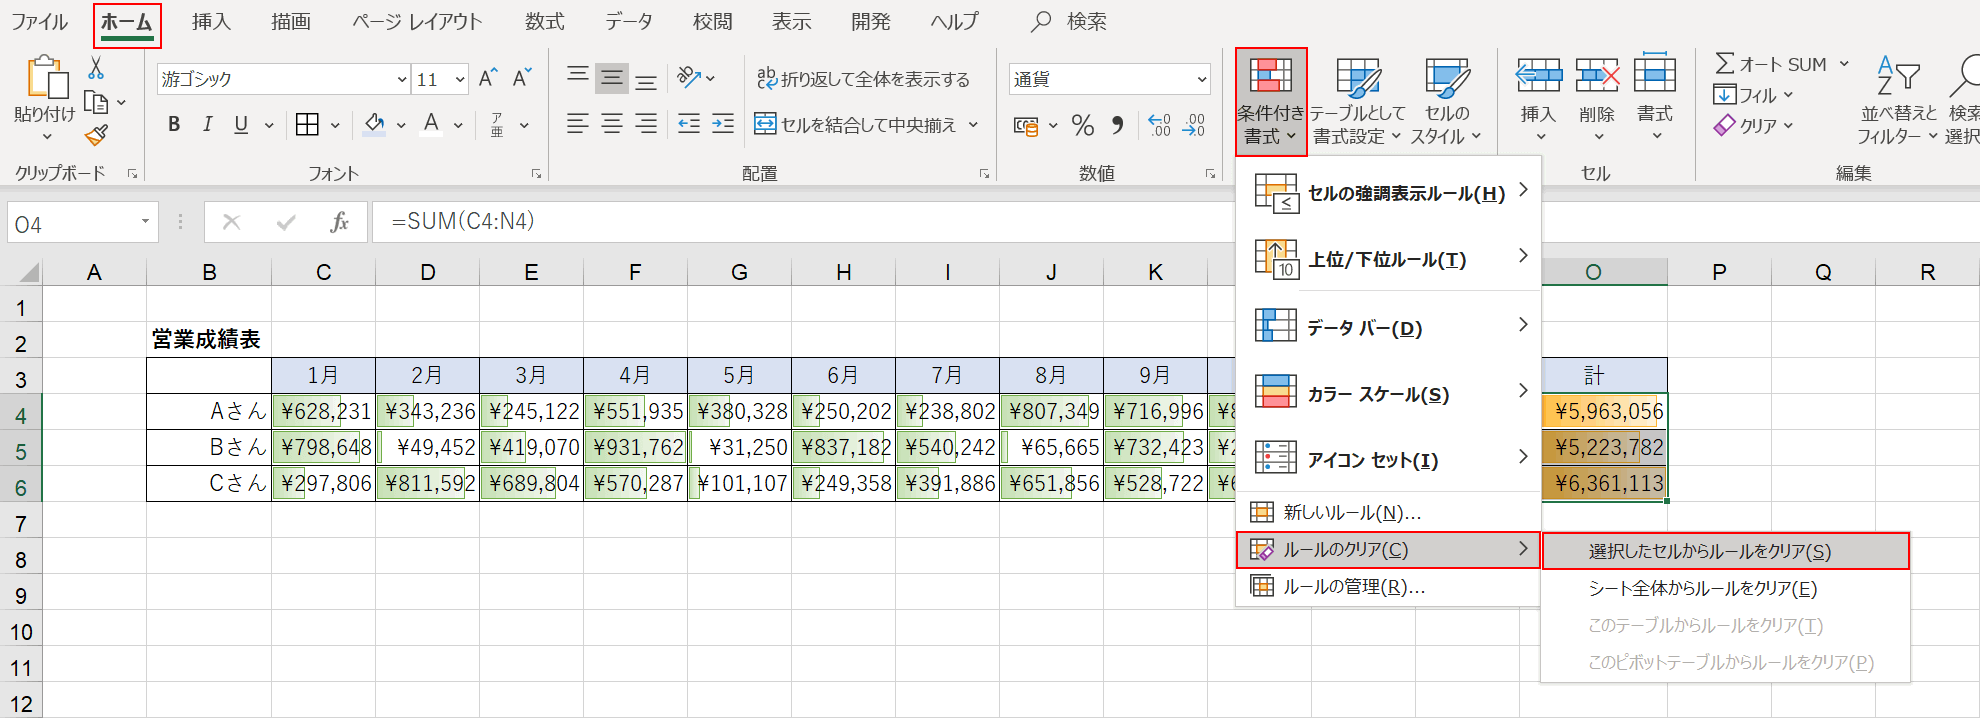Click the 条件付き書式 button

[1271, 102]
